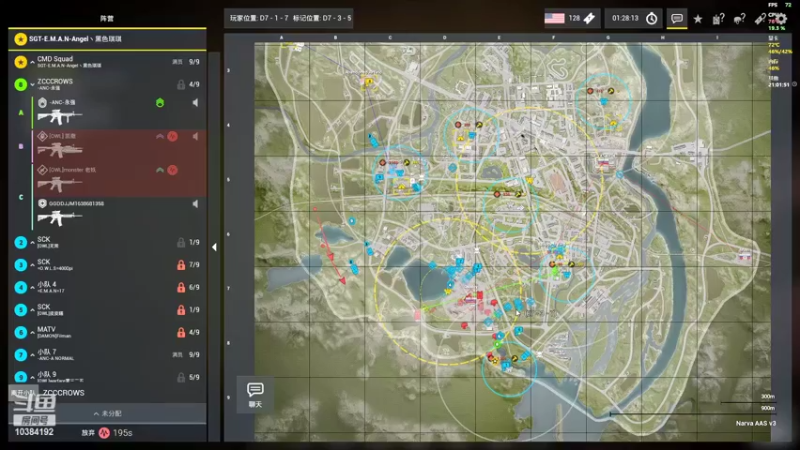Mute speaker for GGDDJJM player
800x450 pixels.
coord(195,204)
